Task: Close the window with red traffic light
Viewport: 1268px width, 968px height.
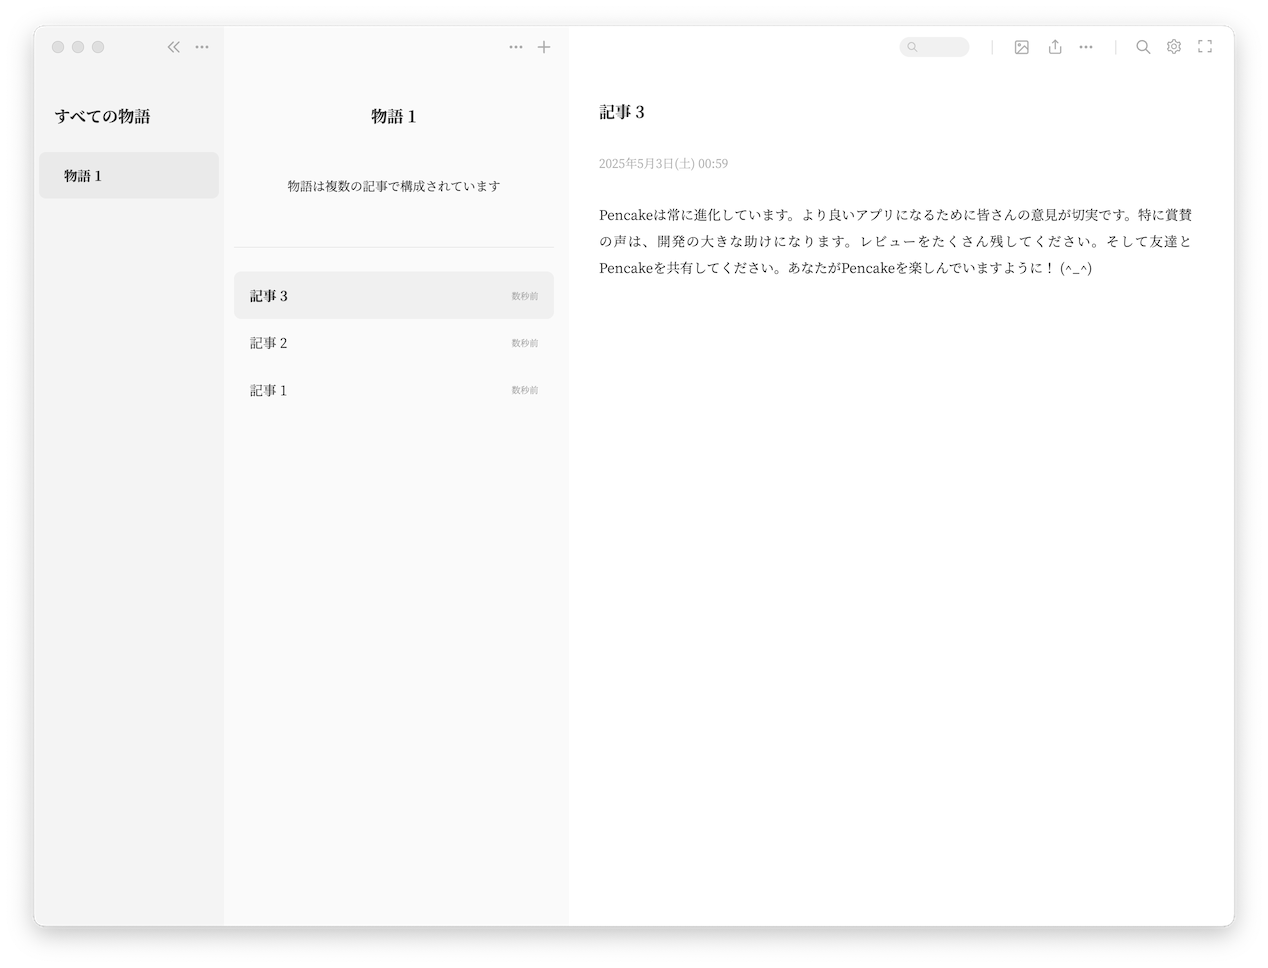Action: (58, 47)
